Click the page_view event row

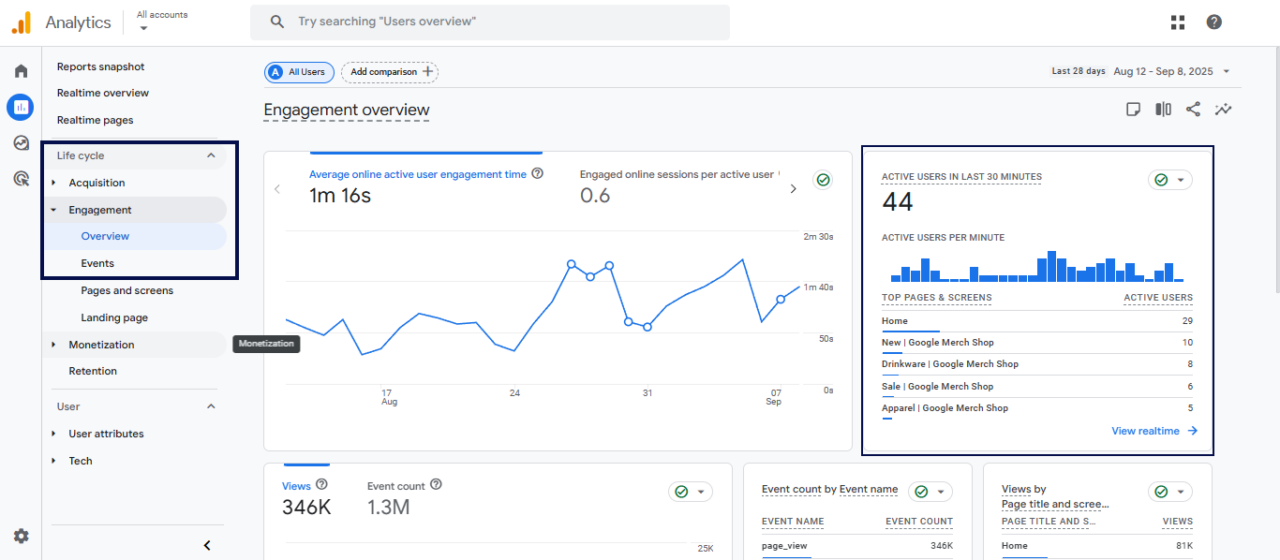[x=857, y=546]
